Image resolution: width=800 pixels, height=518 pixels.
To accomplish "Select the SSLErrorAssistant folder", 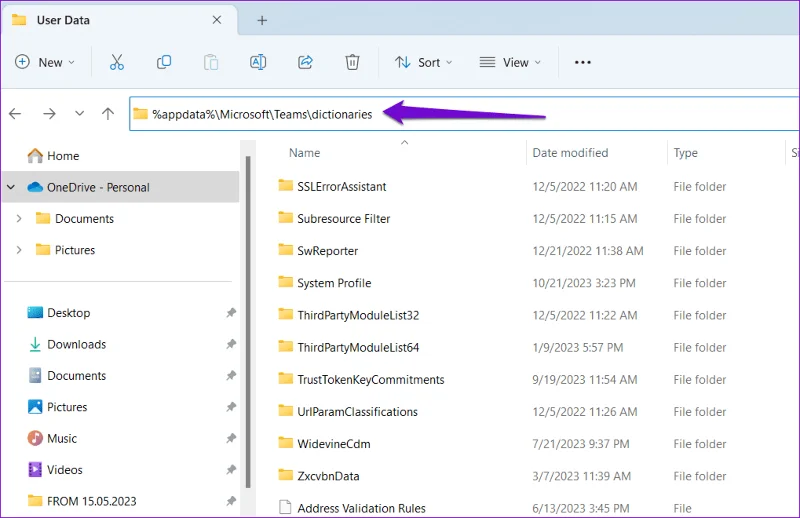I will tap(341, 187).
